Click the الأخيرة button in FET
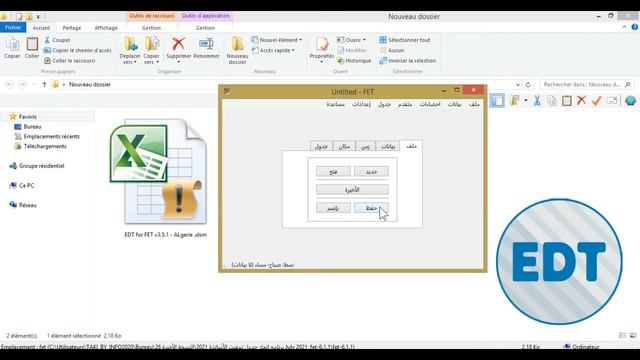 (352, 189)
